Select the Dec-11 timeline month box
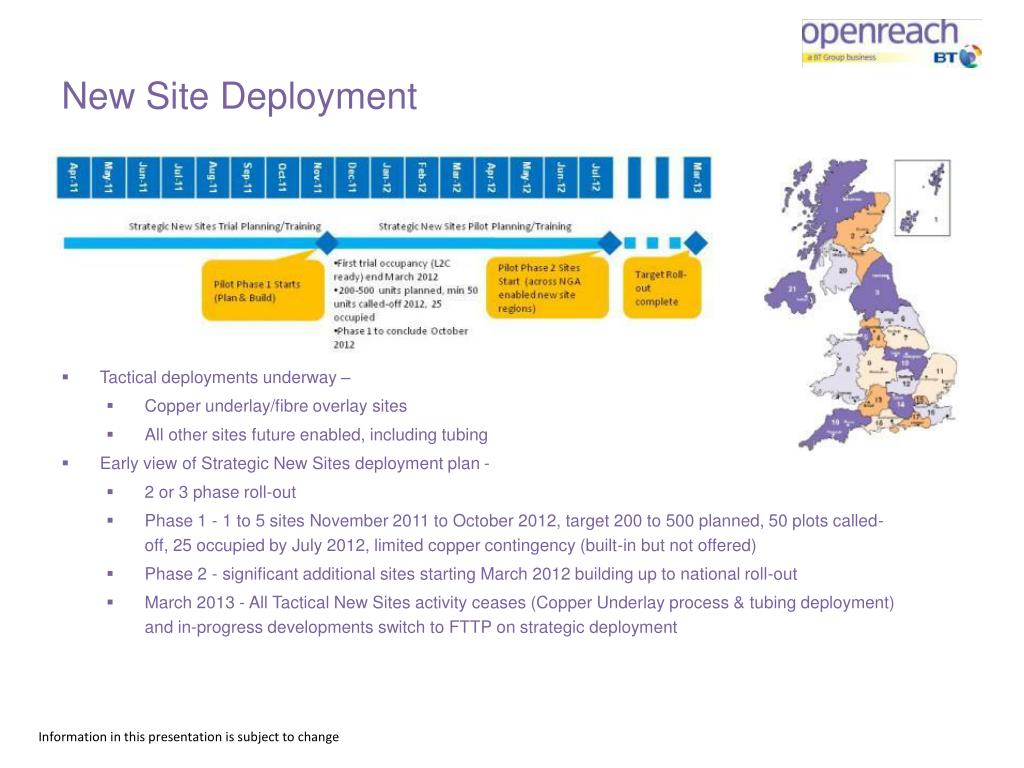This screenshot has height=768, width=1024. point(352,178)
